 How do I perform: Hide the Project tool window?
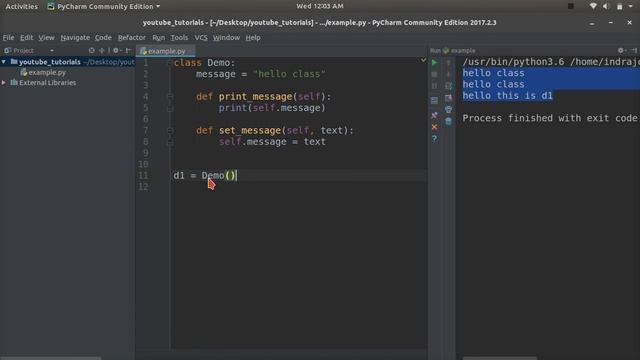tap(128, 51)
